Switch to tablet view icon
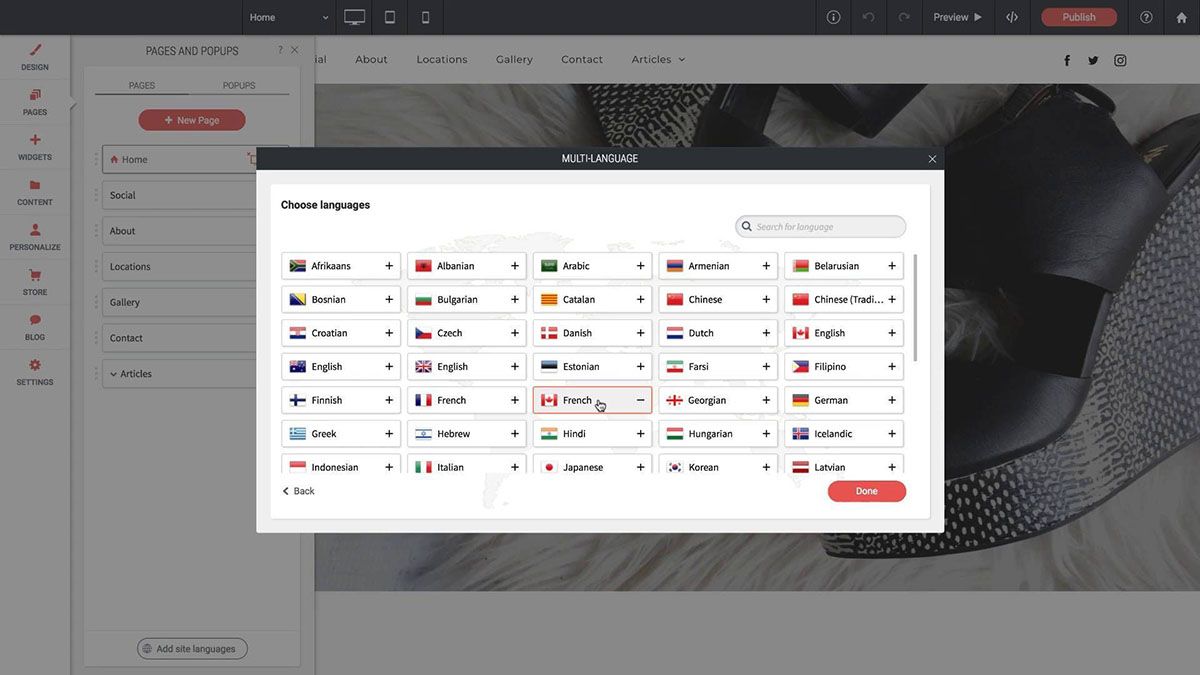1200x675 pixels. click(x=390, y=17)
